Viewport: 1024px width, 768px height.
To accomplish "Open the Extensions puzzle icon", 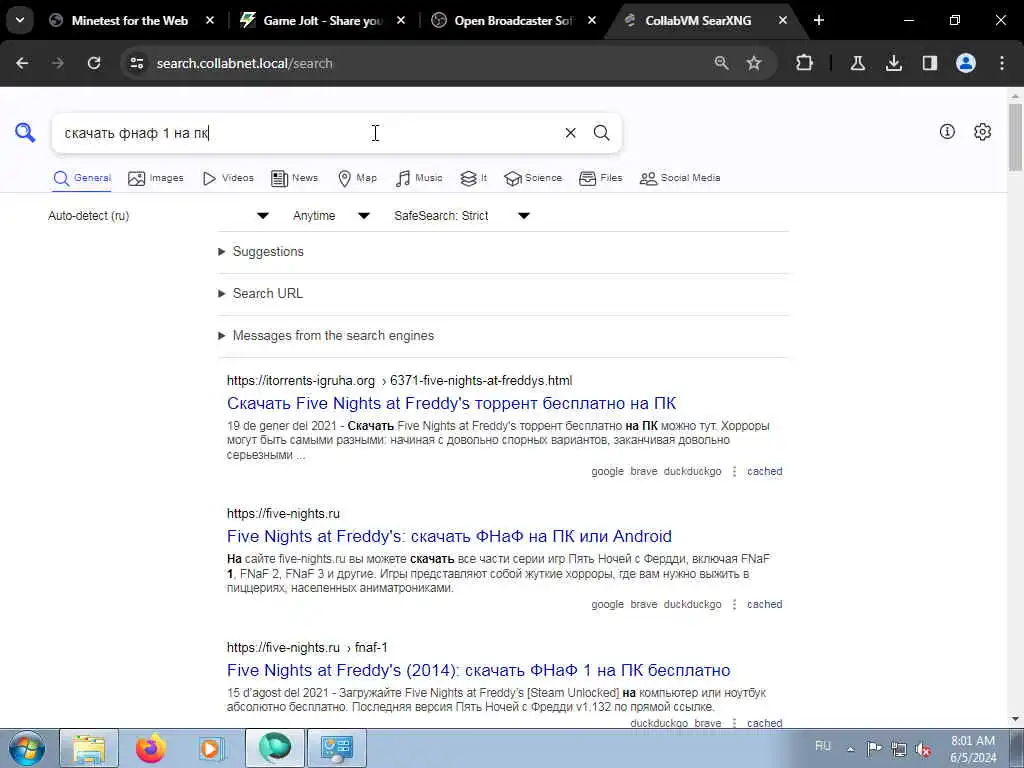I will [x=805, y=63].
